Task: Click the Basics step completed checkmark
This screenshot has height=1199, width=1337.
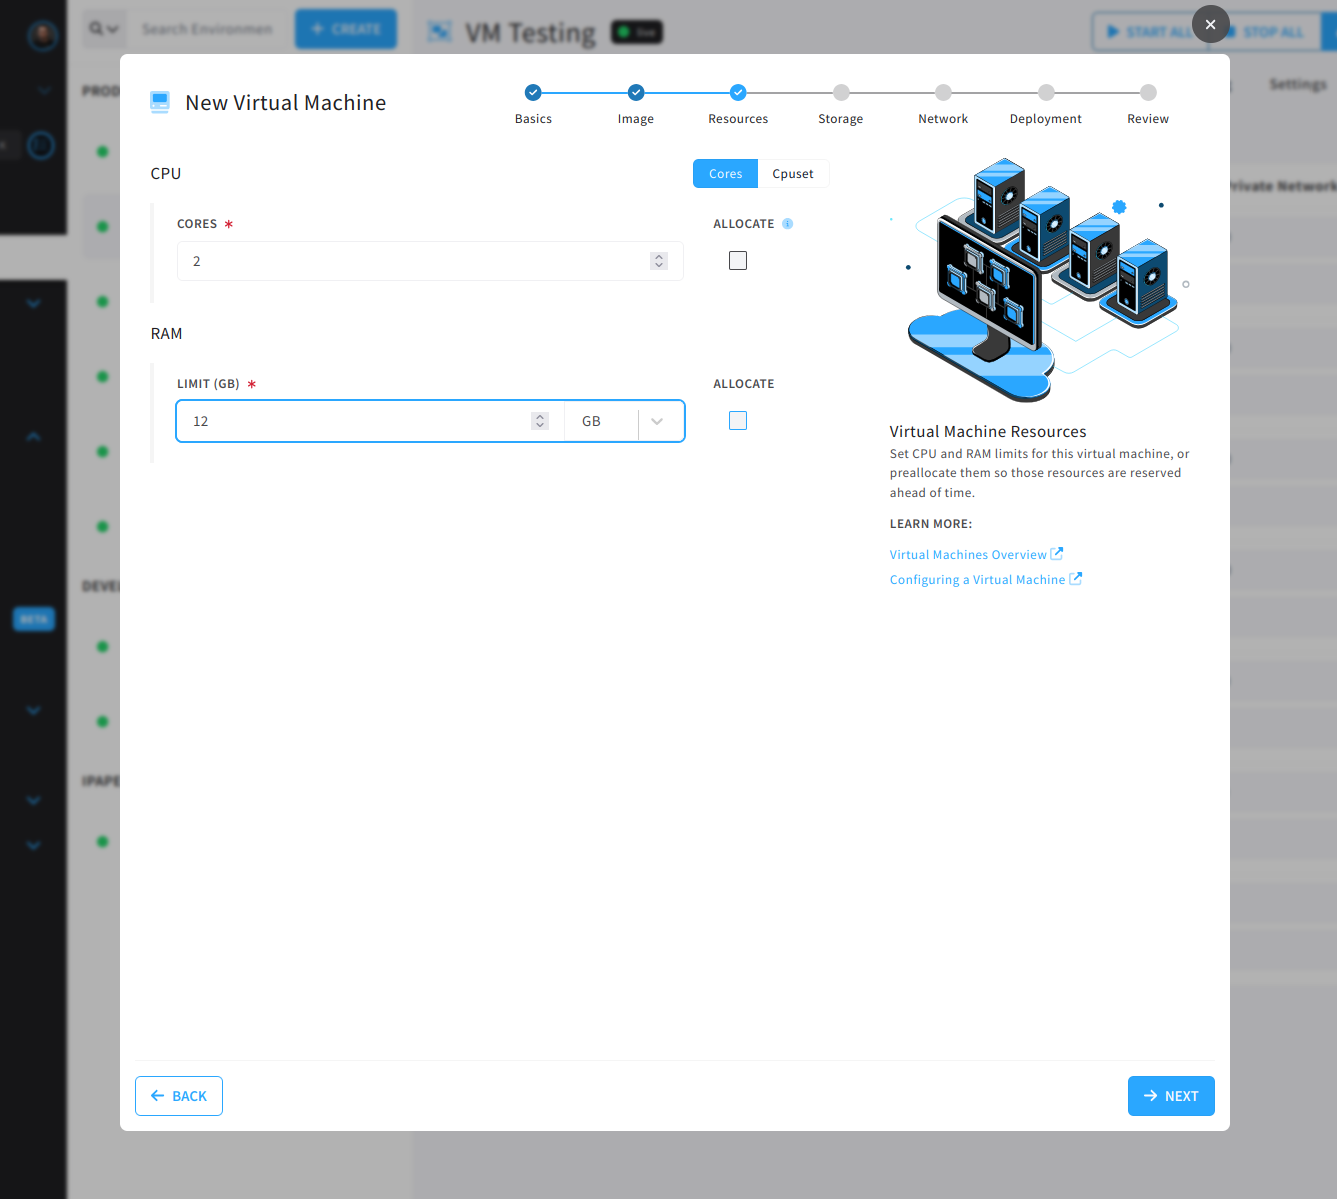Action: (x=533, y=91)
